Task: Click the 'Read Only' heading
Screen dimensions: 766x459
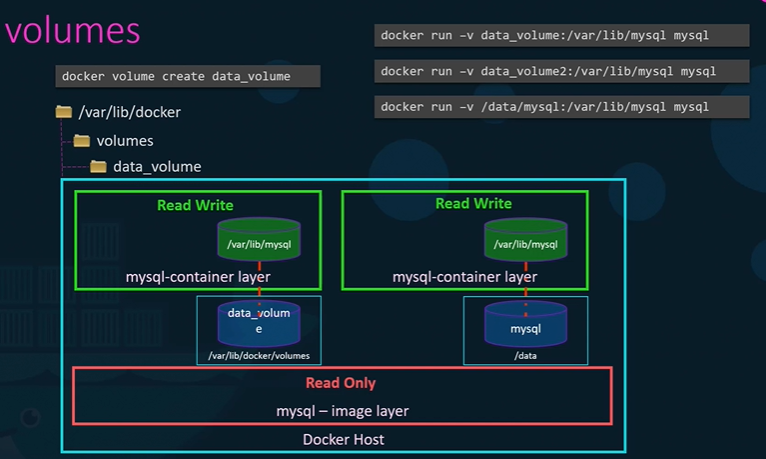Action: click(340, 383)
